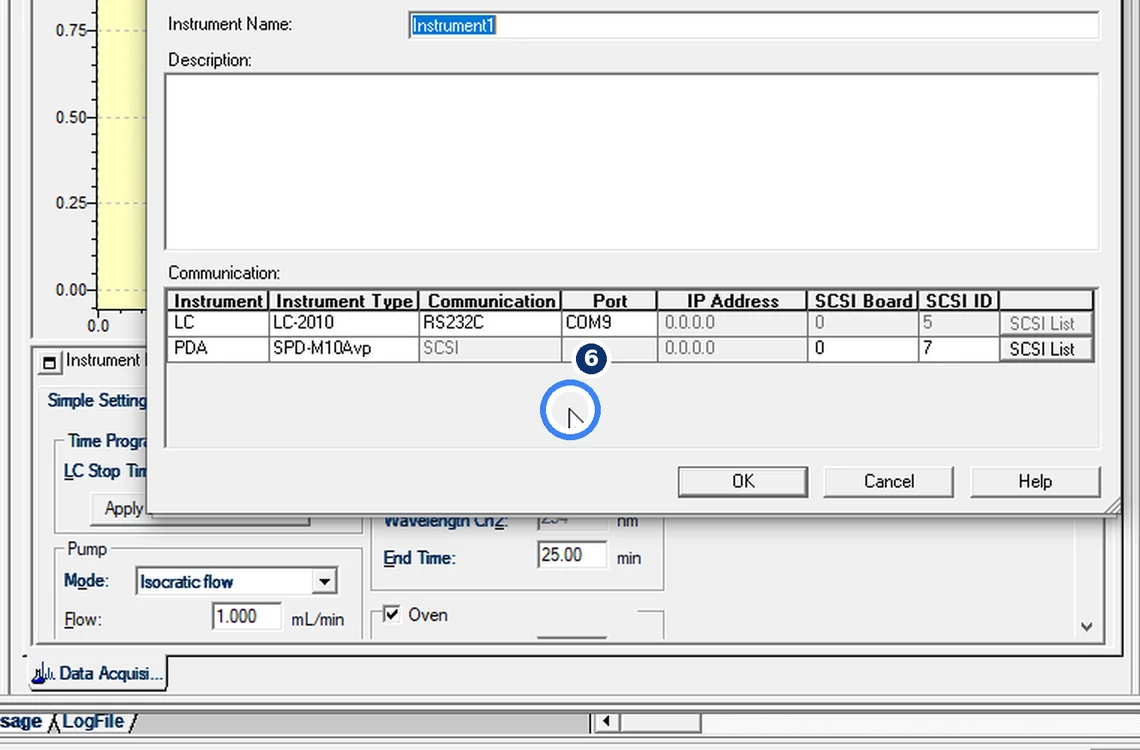The width and height of the screenshot is (1140, 750).
Task: Click the horizontal scrollbar thumb
Action: click(x=660, y=722)
